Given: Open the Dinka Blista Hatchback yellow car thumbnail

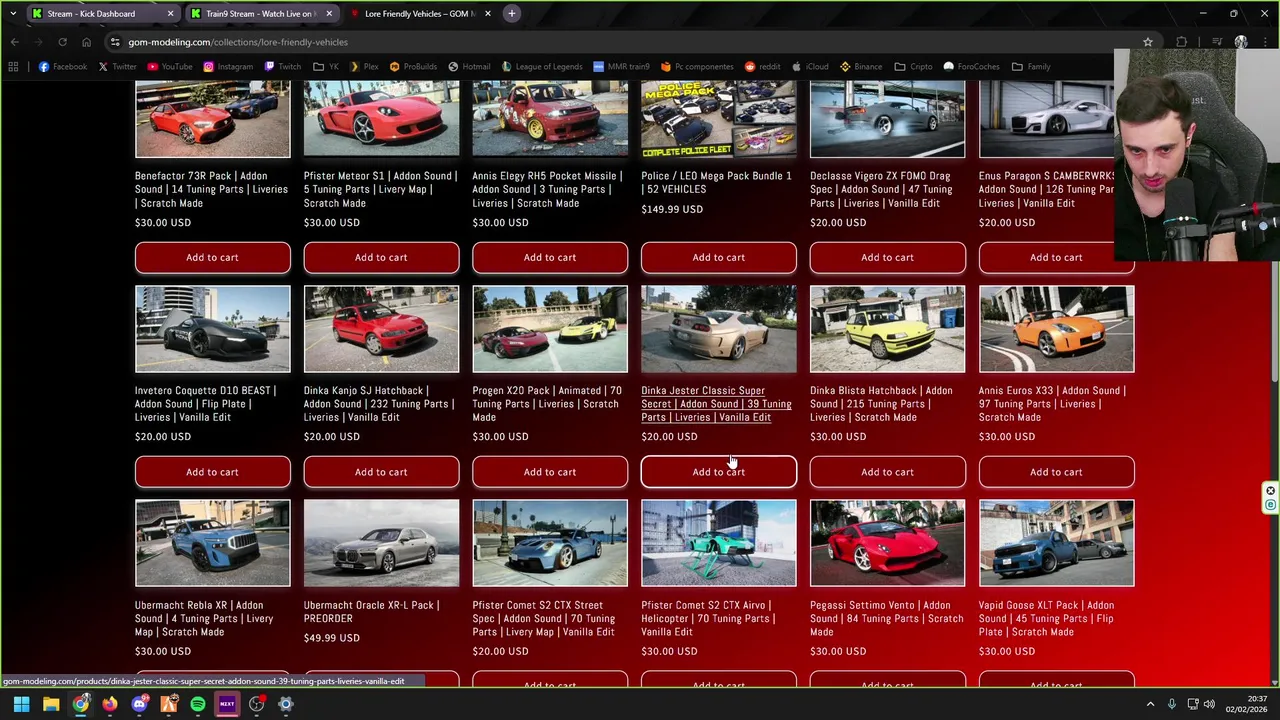Looking at the screenshot, I should [x=888, y=329].
